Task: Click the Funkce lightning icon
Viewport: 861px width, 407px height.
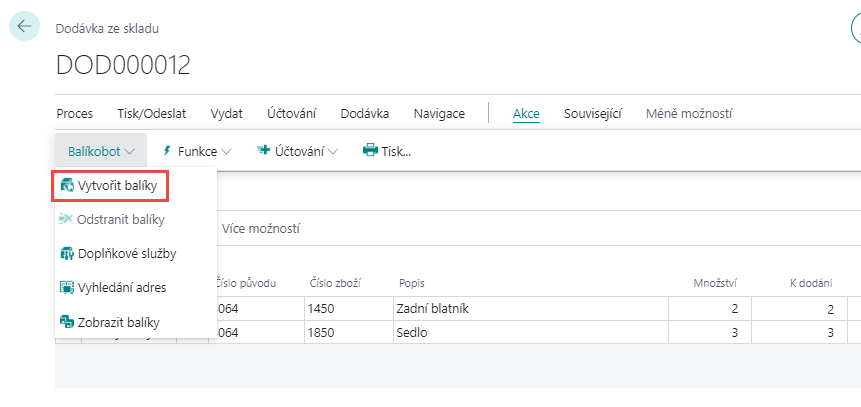Action: tap(166, 151)
